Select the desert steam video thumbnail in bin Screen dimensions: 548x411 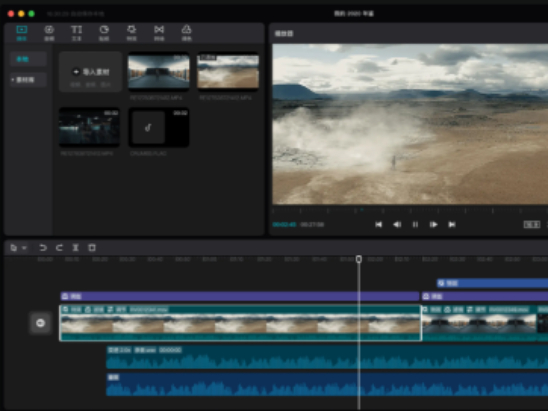228,72
